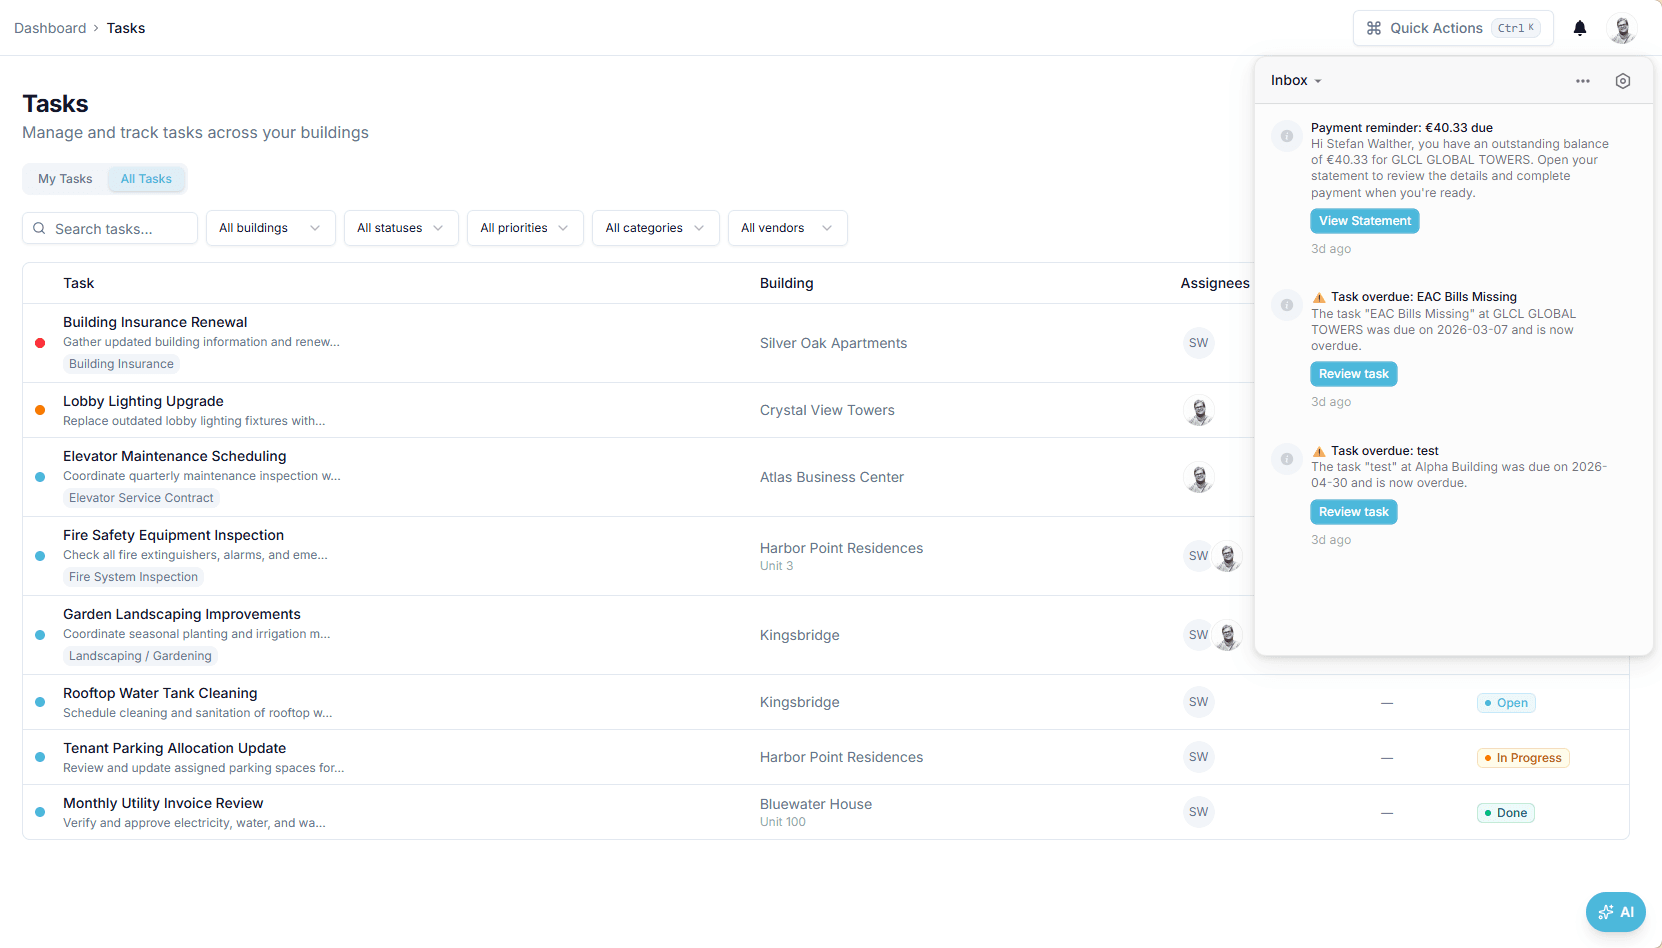Open the Monthly Utility Invoice Review task
This screenshot has height=948, width=1662.
point(163,803)
